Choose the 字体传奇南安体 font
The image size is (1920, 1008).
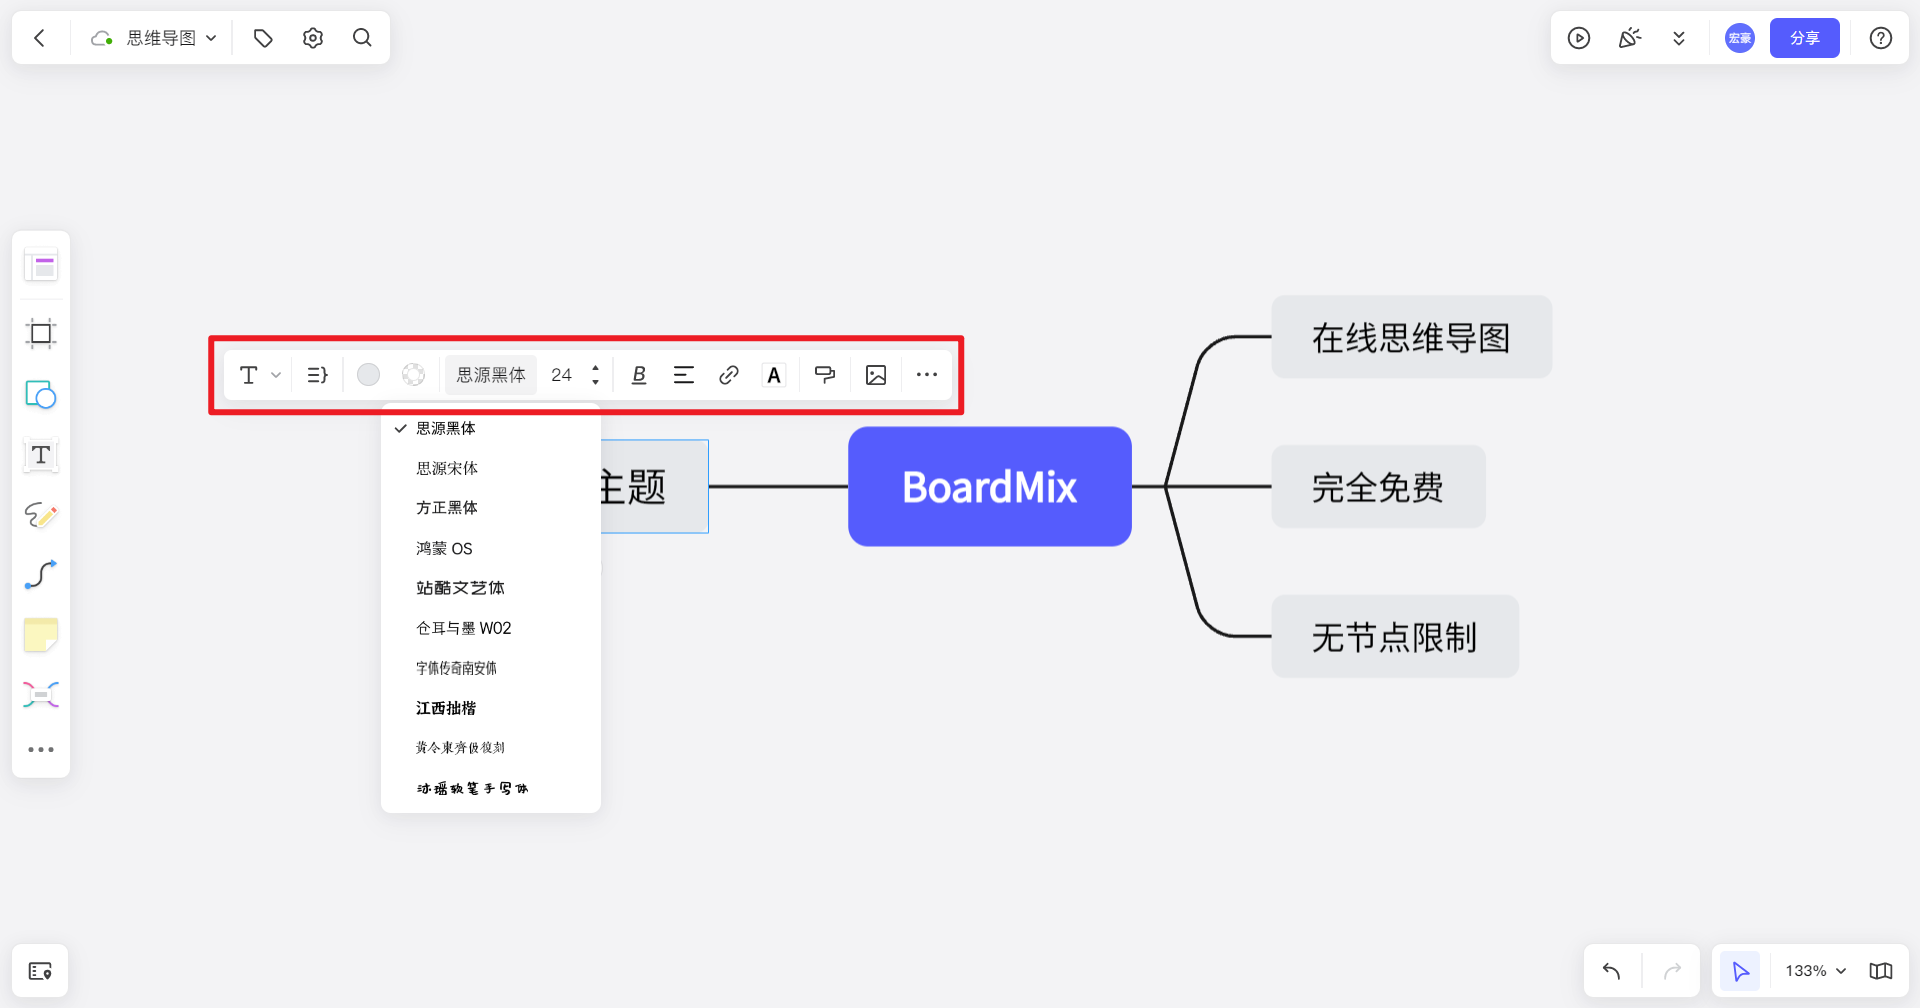click(491, 668)
